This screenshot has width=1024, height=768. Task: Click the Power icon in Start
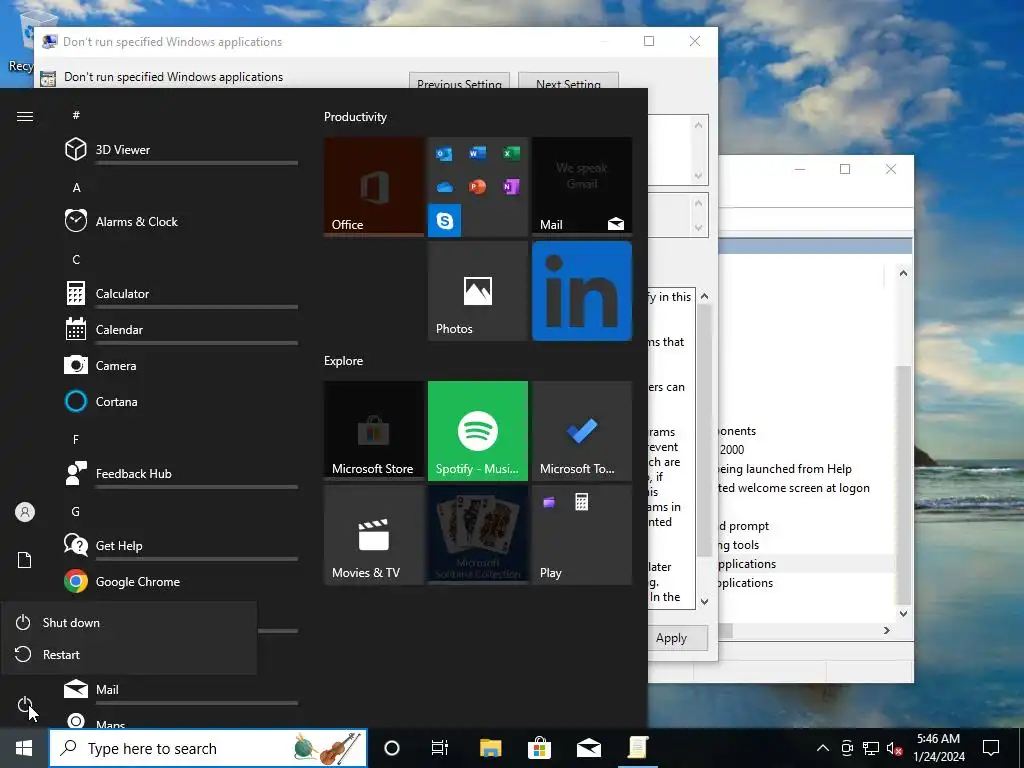pyautogui.click(x=25, y=705)
